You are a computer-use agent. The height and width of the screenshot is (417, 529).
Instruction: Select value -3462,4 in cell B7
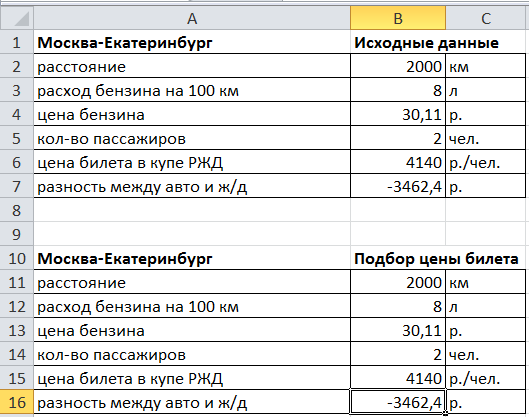pos(414,187)
